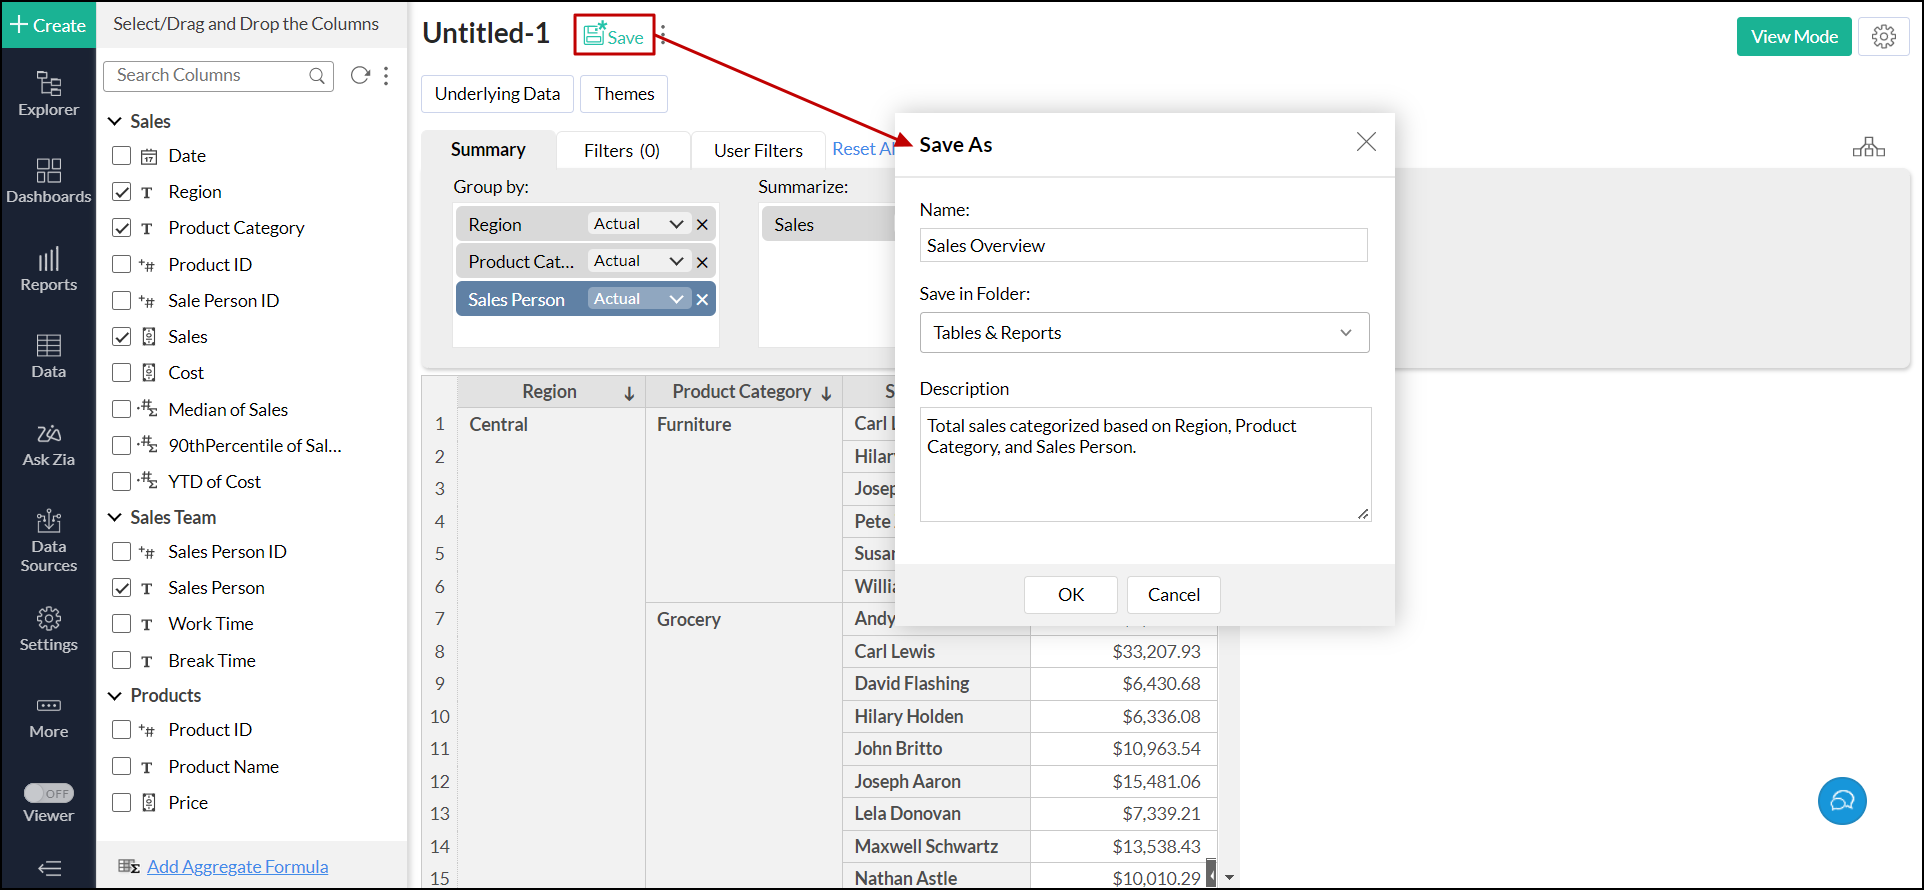Check the Work Time checkbox

point(122,624)
